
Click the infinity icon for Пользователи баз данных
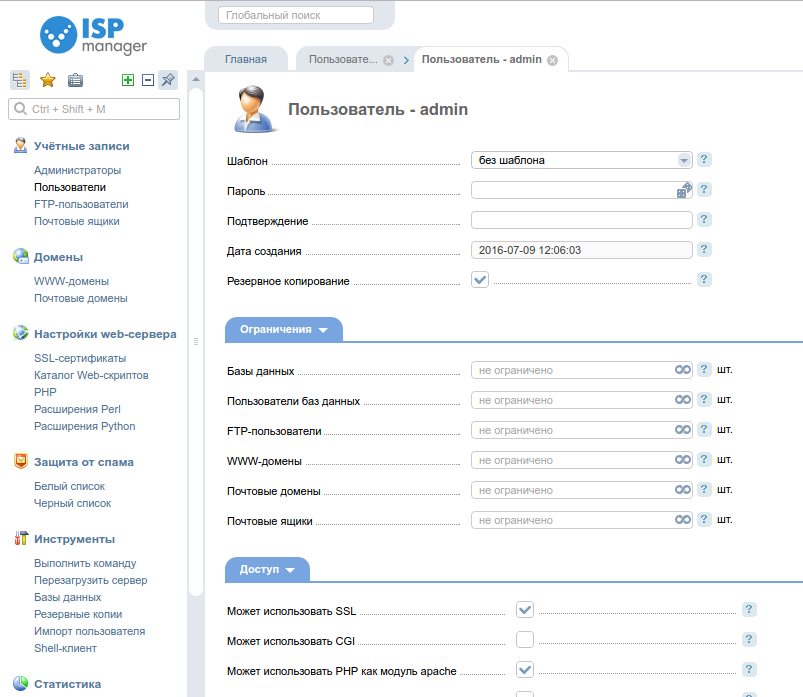tap(683, 399)
